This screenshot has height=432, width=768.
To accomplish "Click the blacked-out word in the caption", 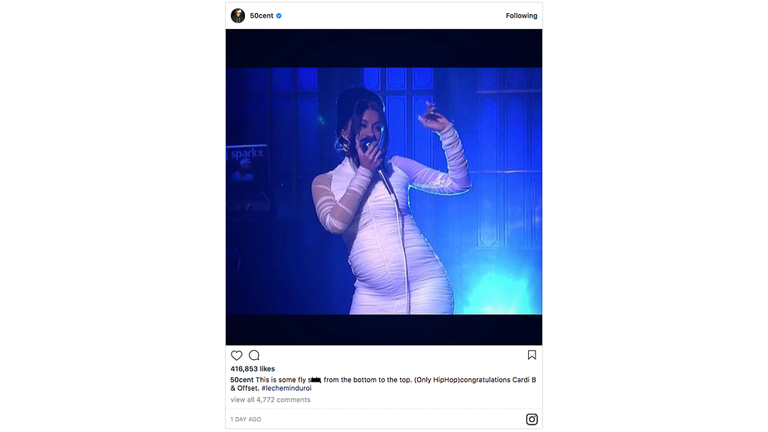I will point(315,380).
